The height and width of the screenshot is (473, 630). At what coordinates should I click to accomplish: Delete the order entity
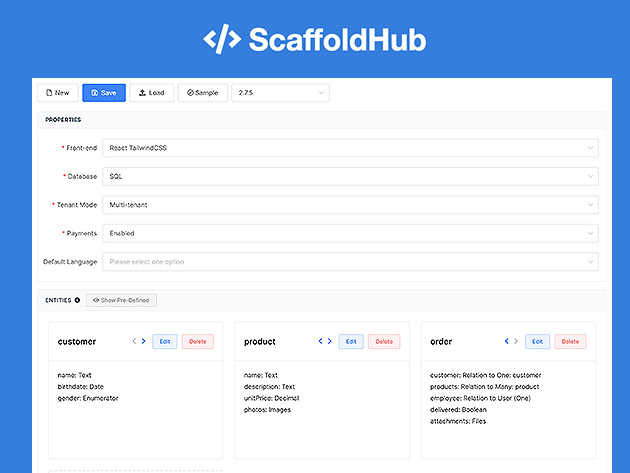pos(571,342)
